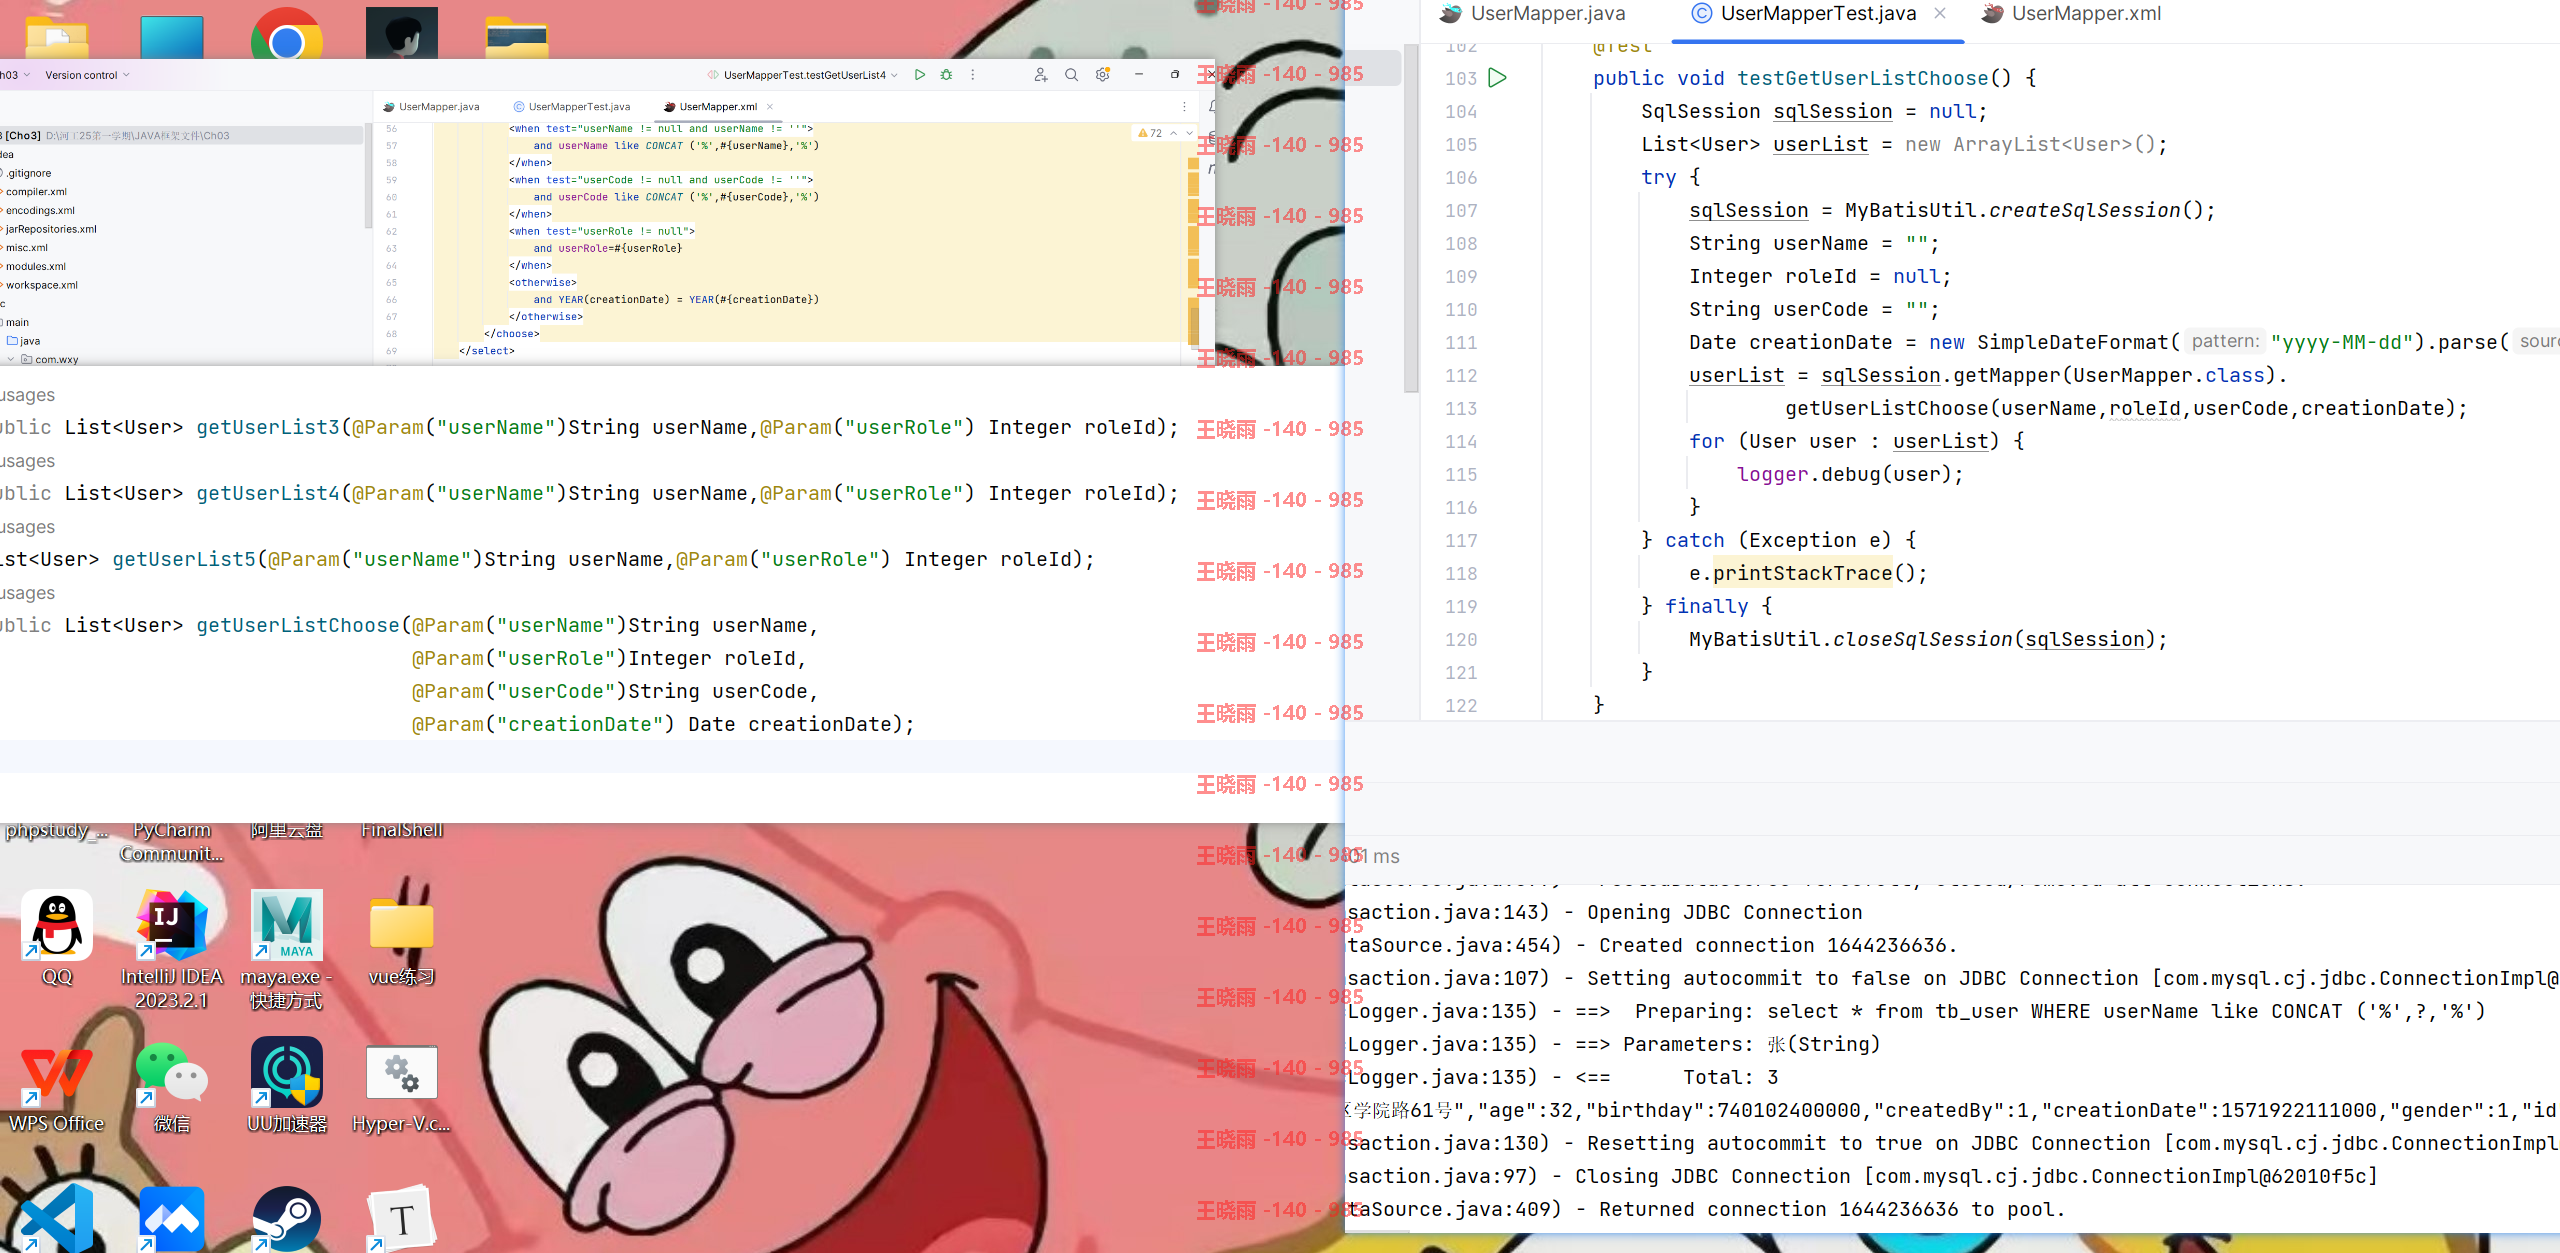Image resolution: width=2560 pixels, height=1253 pixels.
Task: Close UserMapperTest.java tab in right editor
Action: tap(1940, 13)
